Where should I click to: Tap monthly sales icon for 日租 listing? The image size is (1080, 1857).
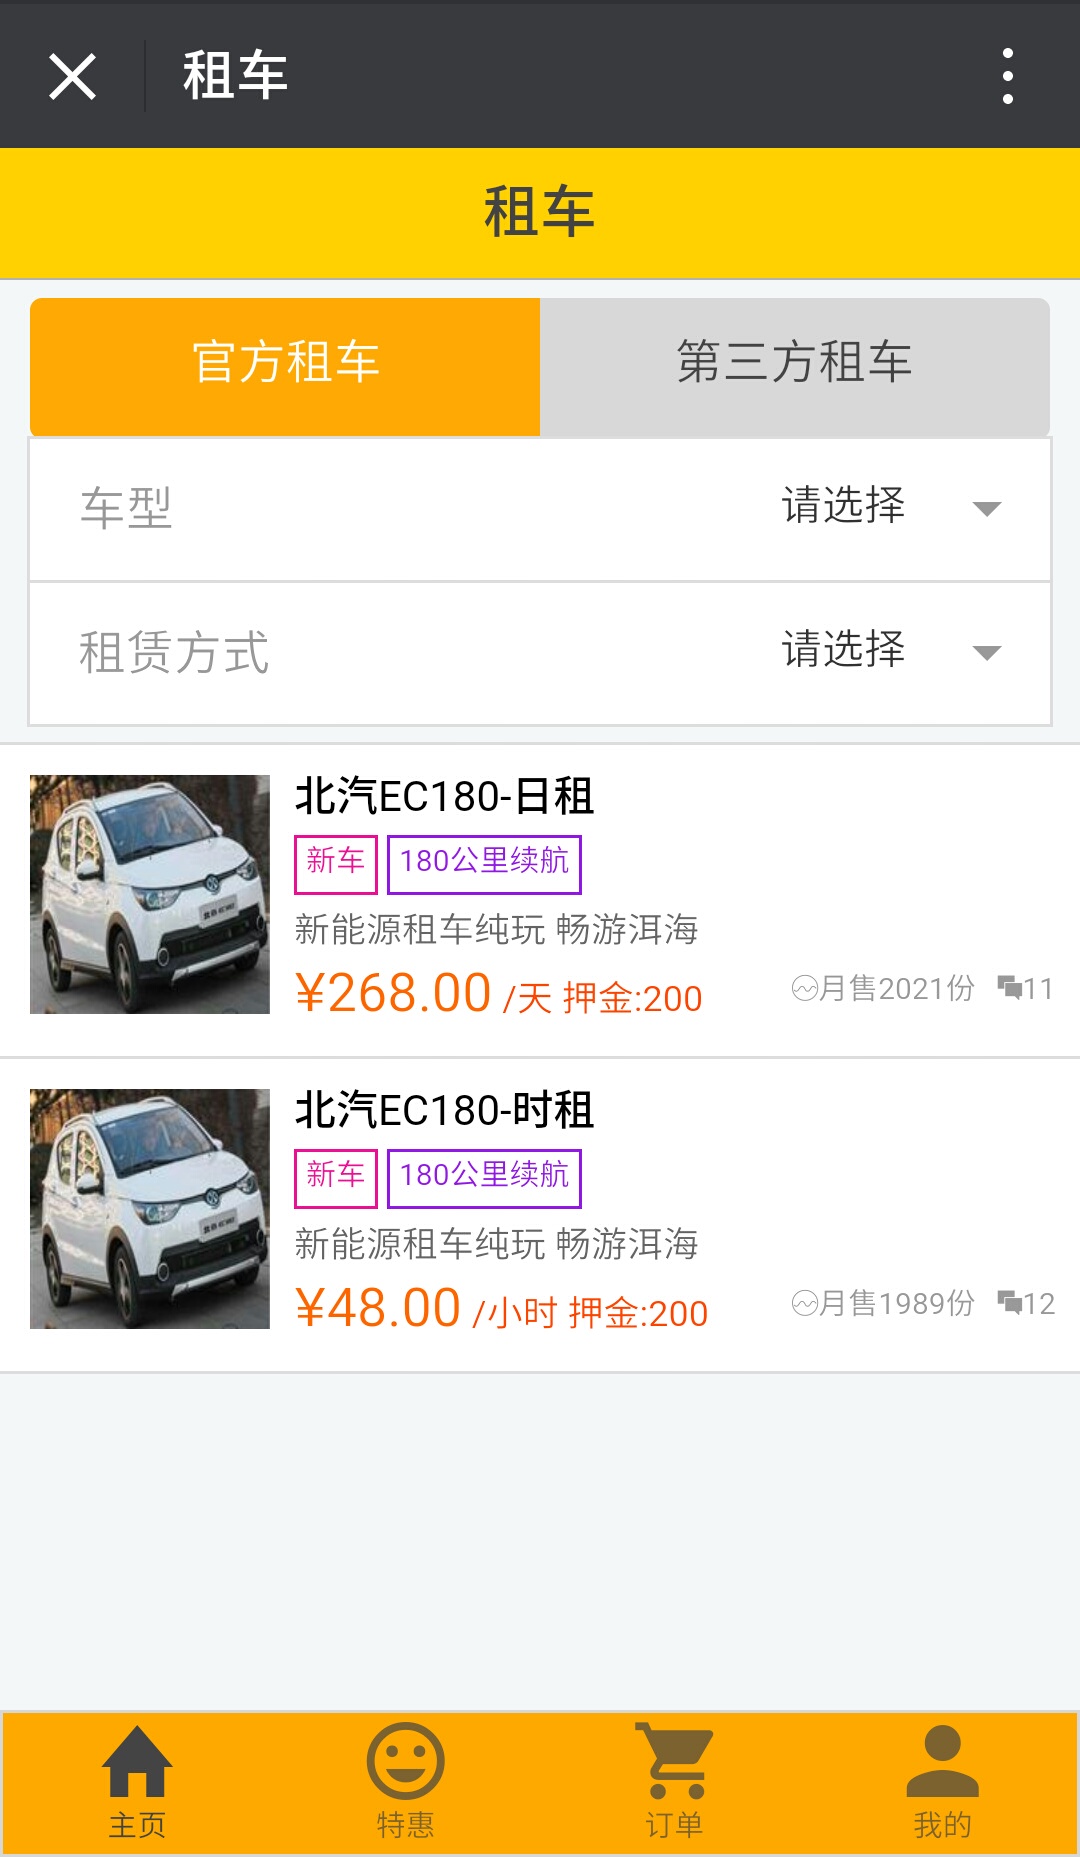pos(805,988)
